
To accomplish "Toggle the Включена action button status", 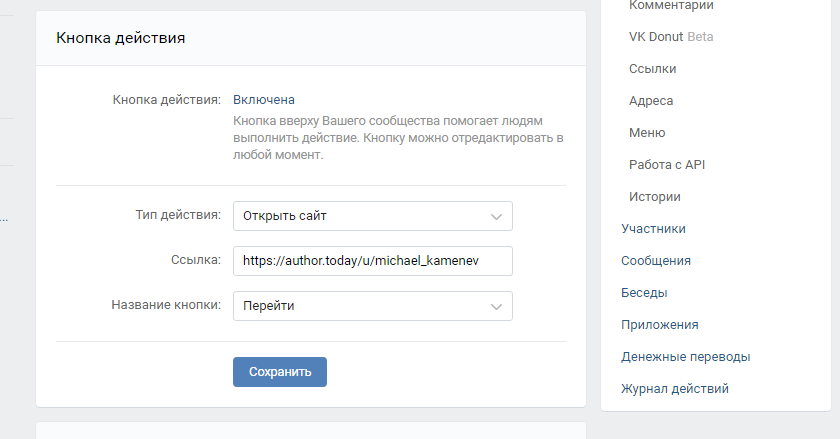I will point(264,100).
